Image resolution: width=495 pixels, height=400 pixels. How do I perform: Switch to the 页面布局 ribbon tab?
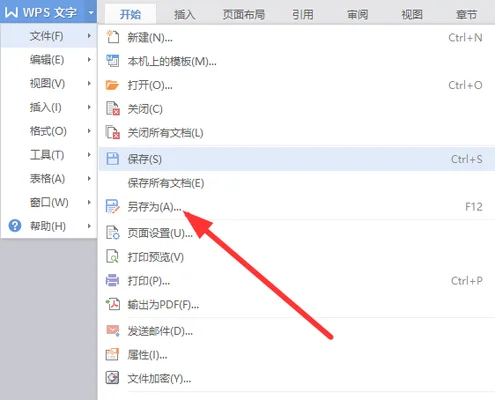(x=244, y=14)
